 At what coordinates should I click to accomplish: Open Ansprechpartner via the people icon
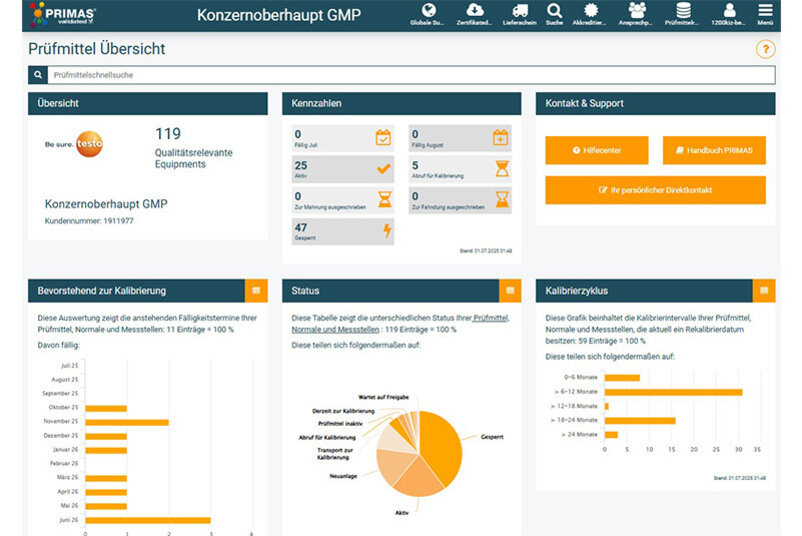[636, 11]
